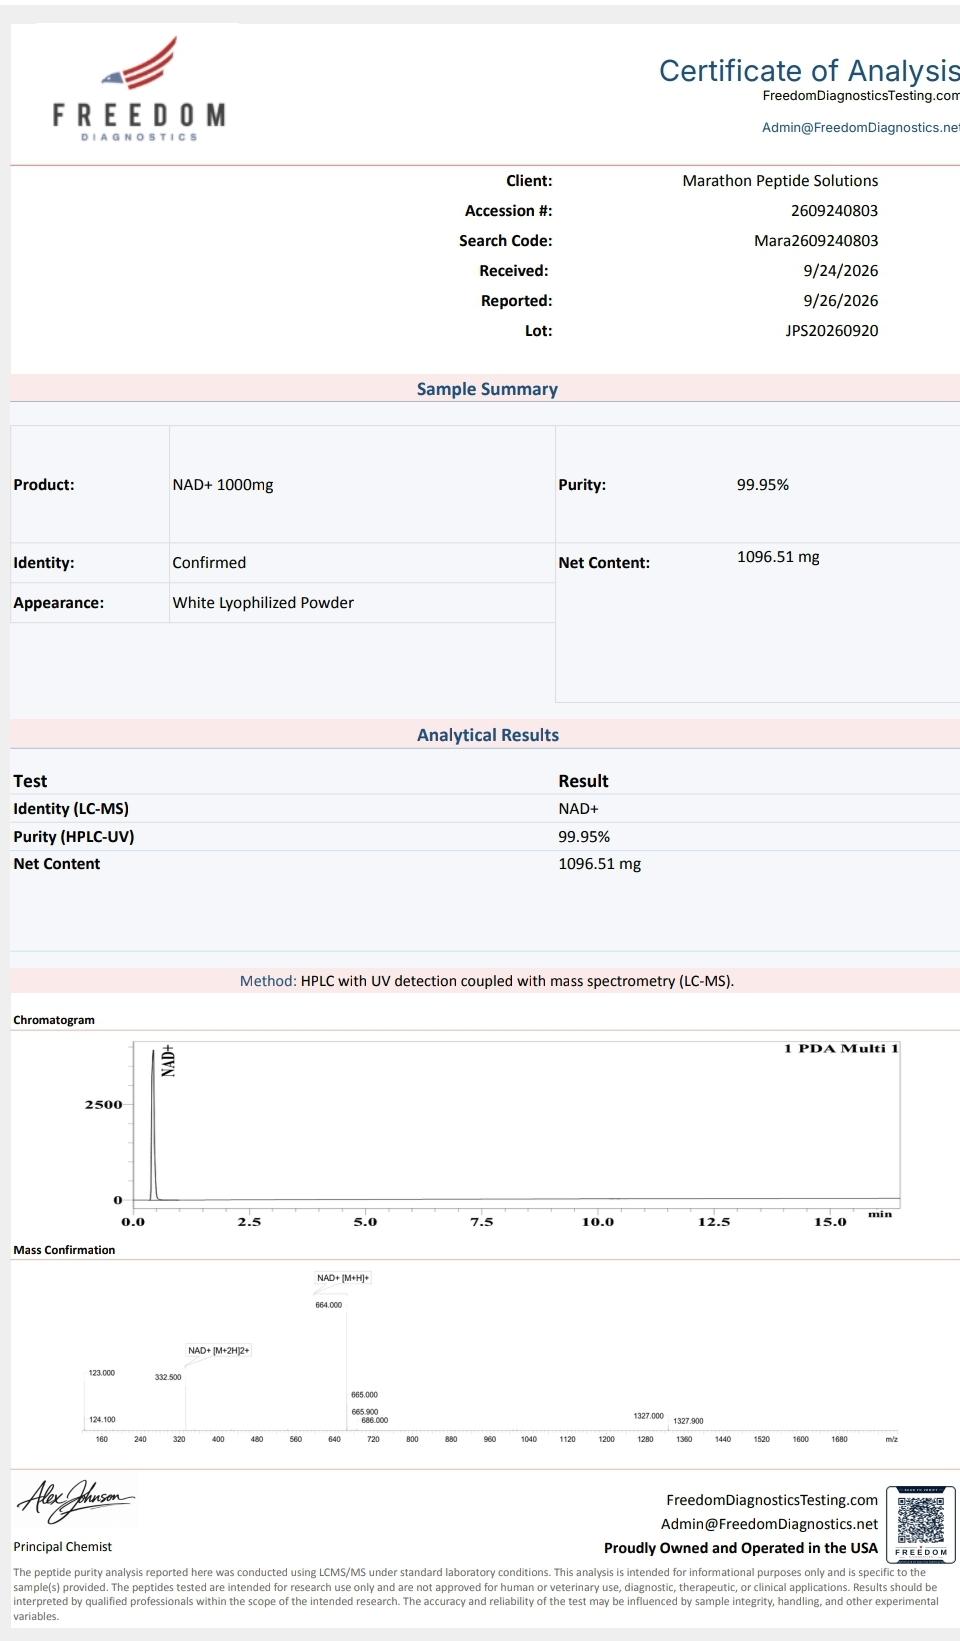The height and width of the screenshot is (1641, 960).
Task: Click net content 1096.51 mg in Sample Summary
Action: coord(778,557)
